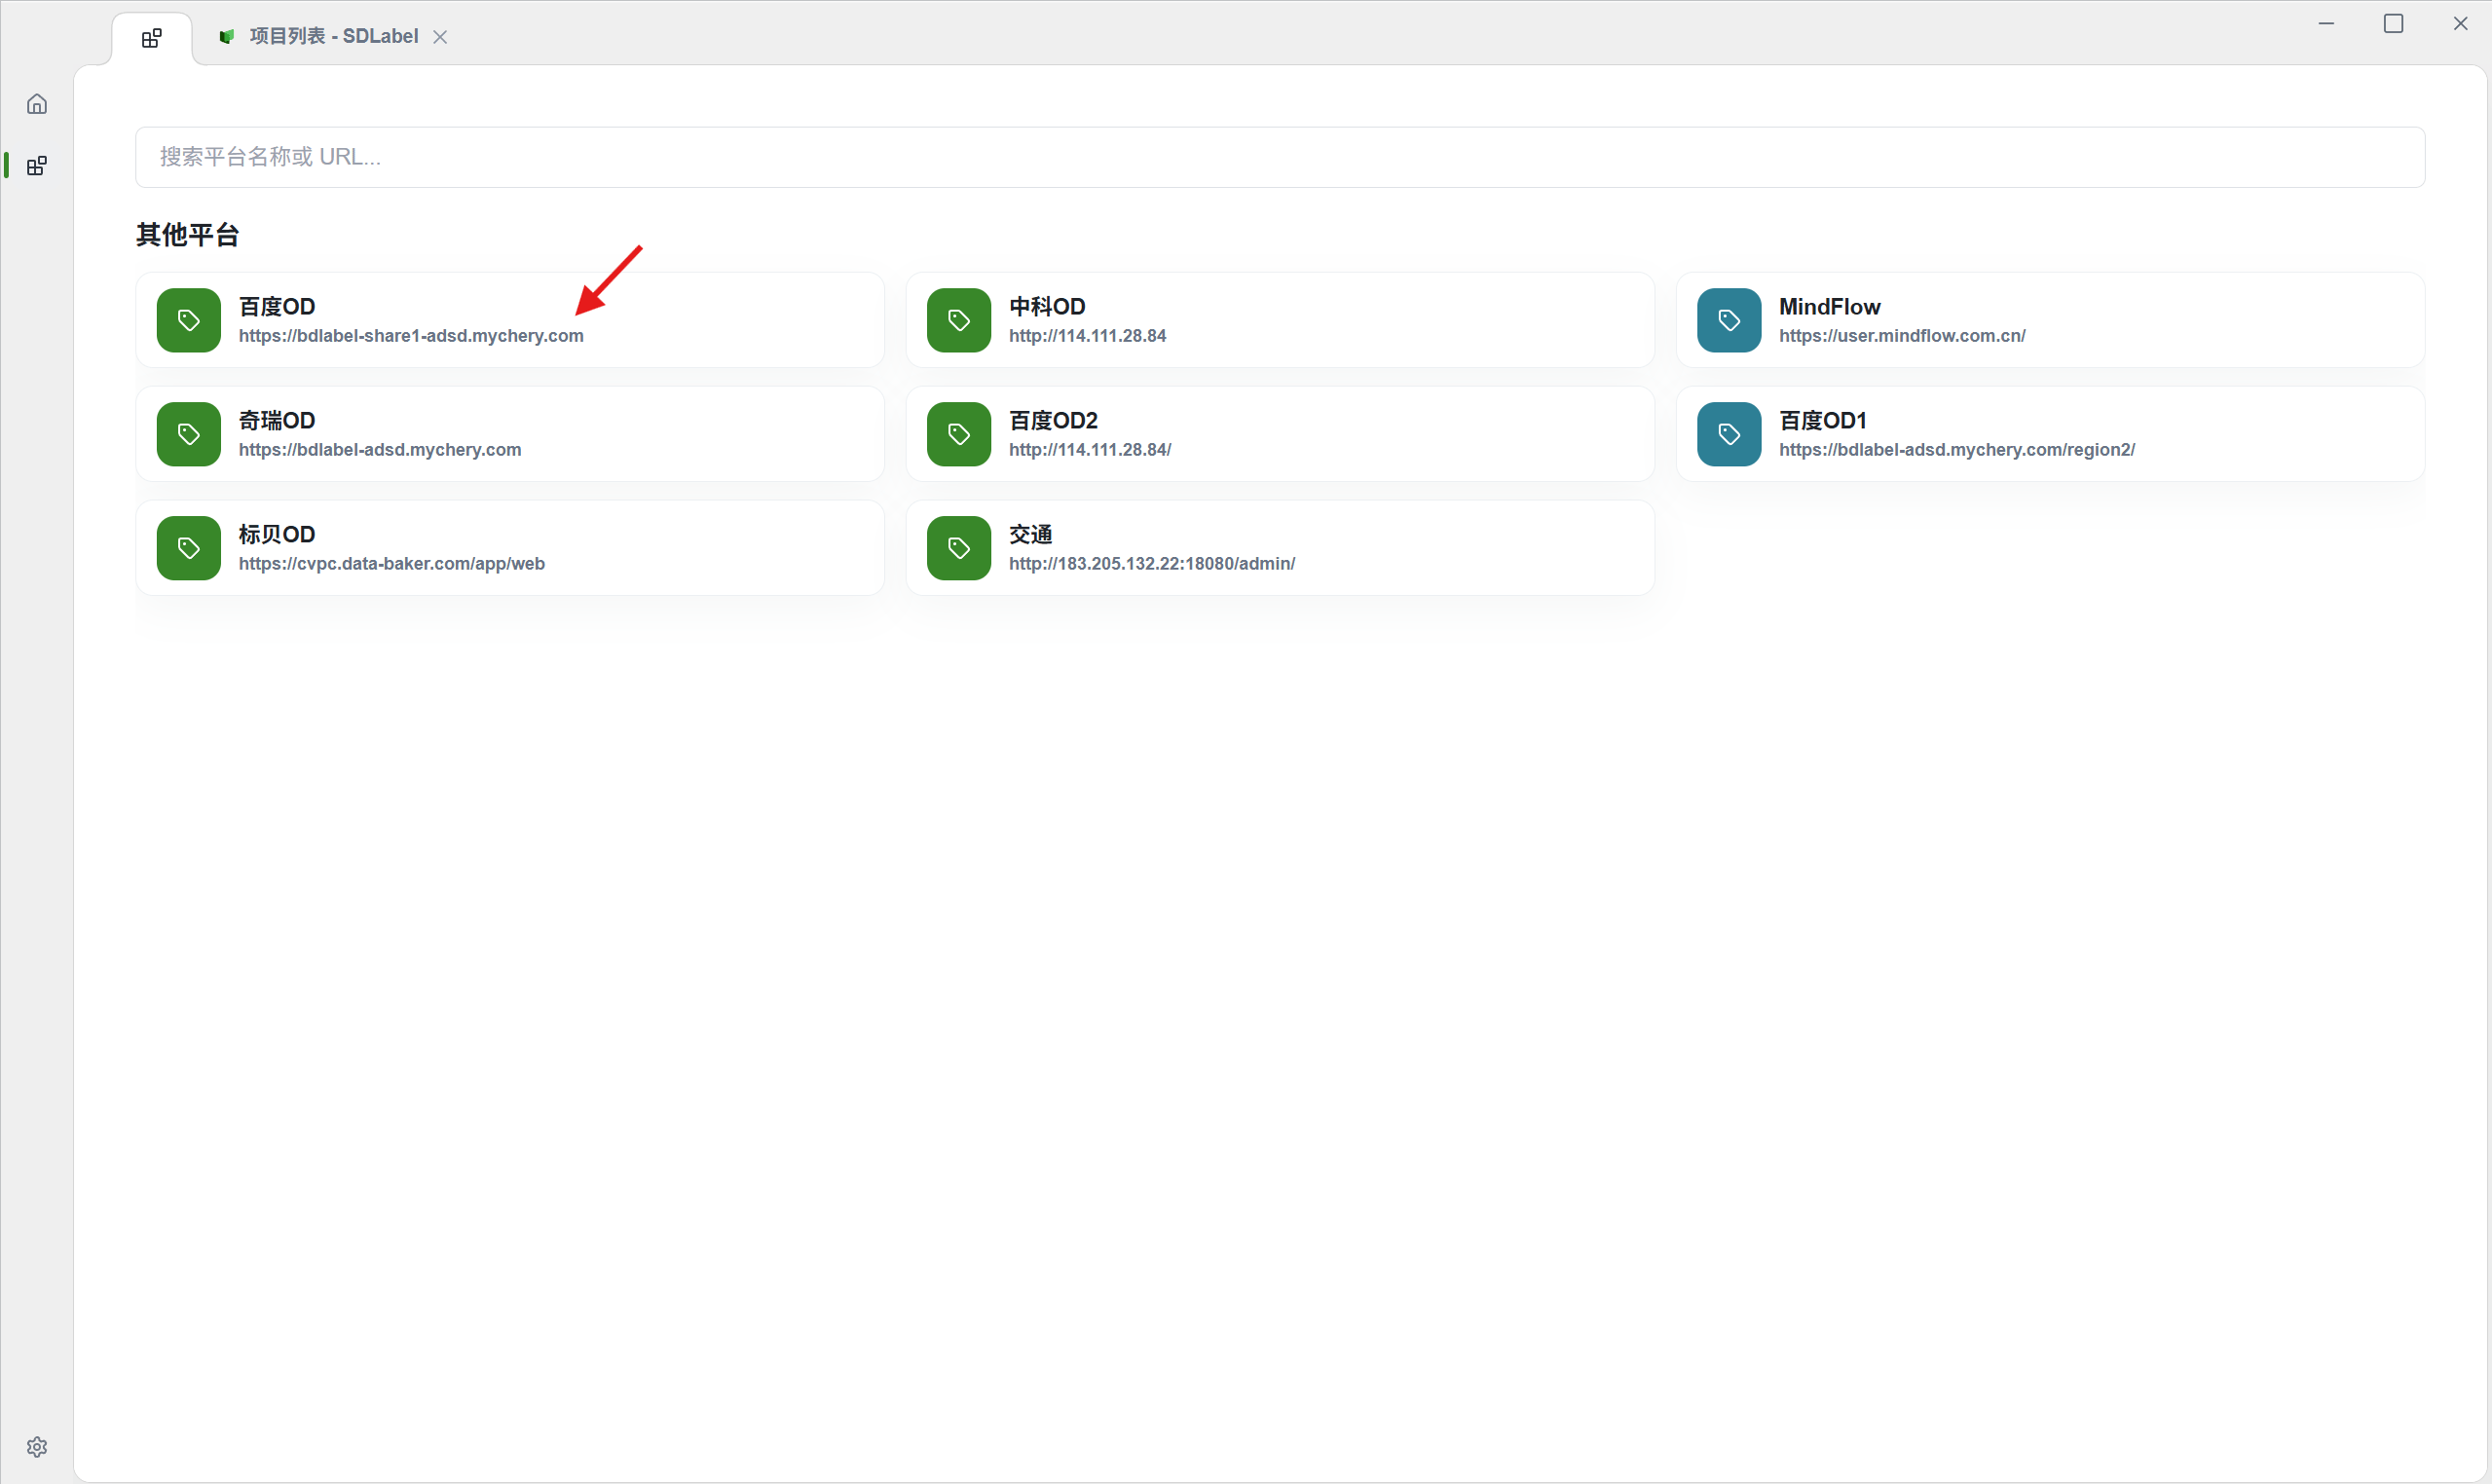Open the 中科OD platform title

(x=1047, y=306)
